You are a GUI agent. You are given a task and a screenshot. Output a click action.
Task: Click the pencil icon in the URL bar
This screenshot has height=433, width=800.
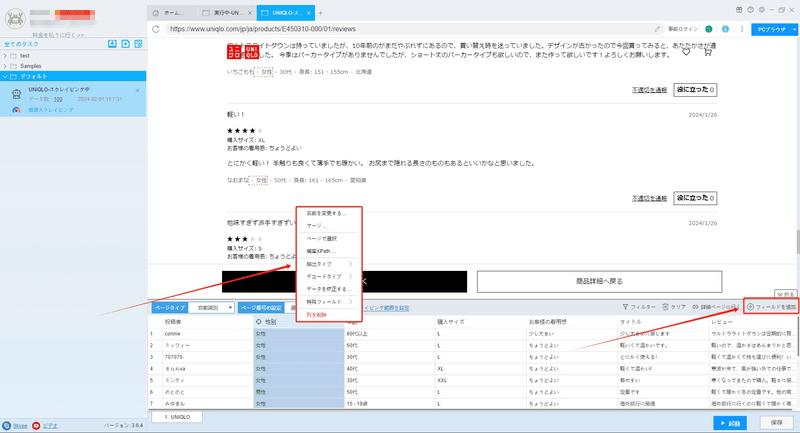tap(657, 29)
